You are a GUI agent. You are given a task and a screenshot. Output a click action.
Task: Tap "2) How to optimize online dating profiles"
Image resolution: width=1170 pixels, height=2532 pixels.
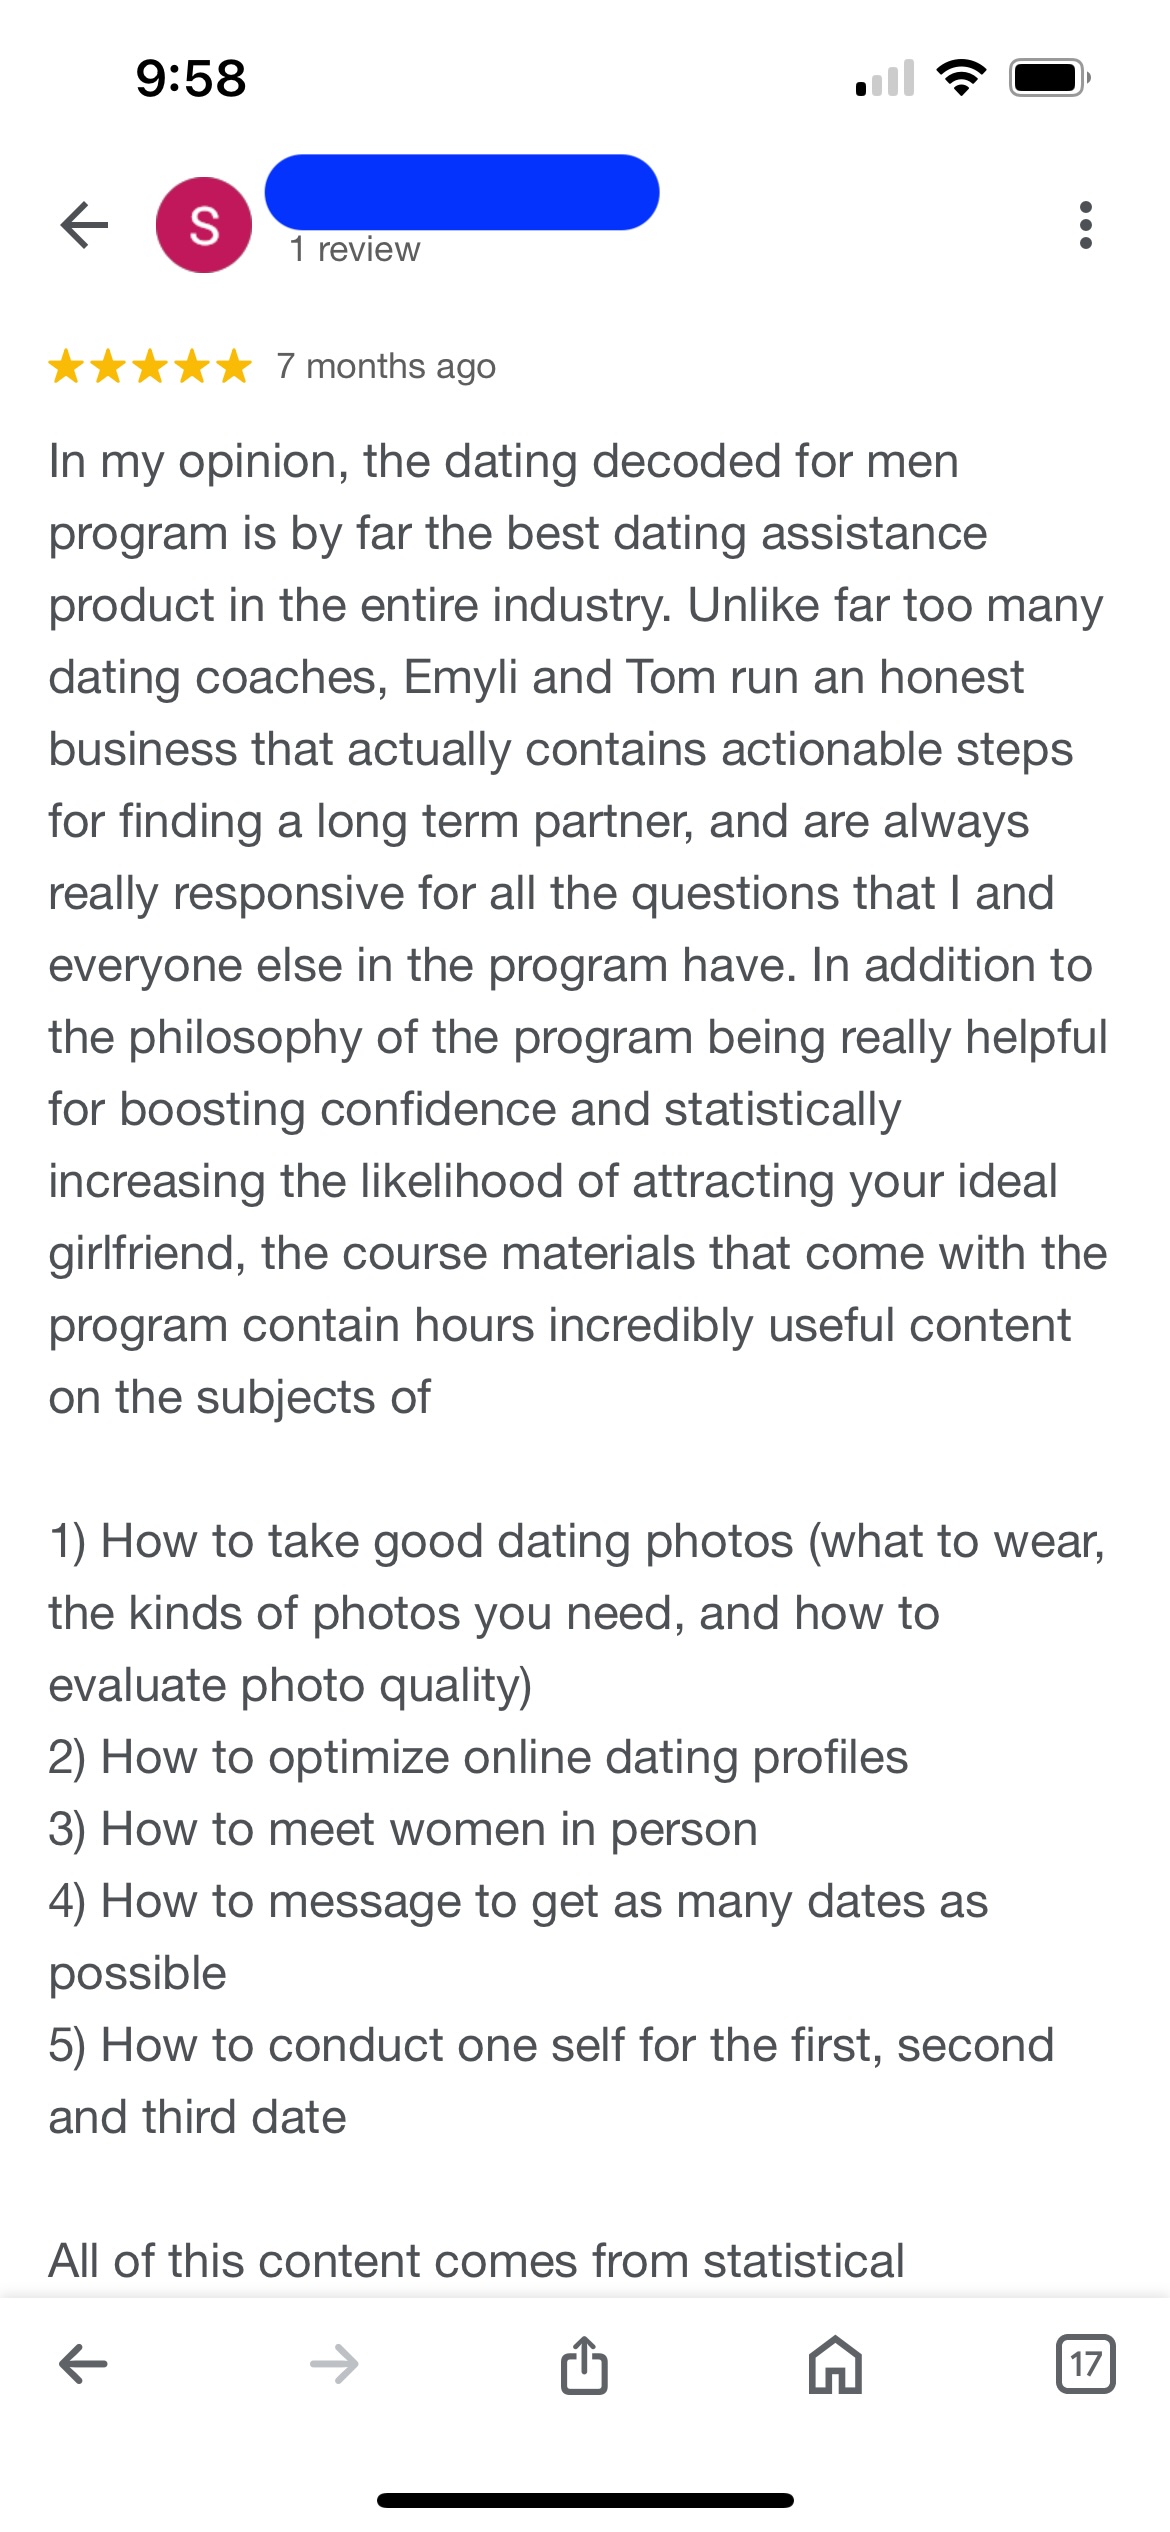pyautogui.click(x=478, y=1758)
